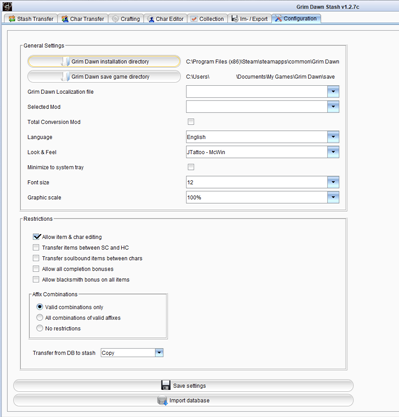
Task: Click Grim Dawn save game directory button
Action: click(x=104, y=76)
